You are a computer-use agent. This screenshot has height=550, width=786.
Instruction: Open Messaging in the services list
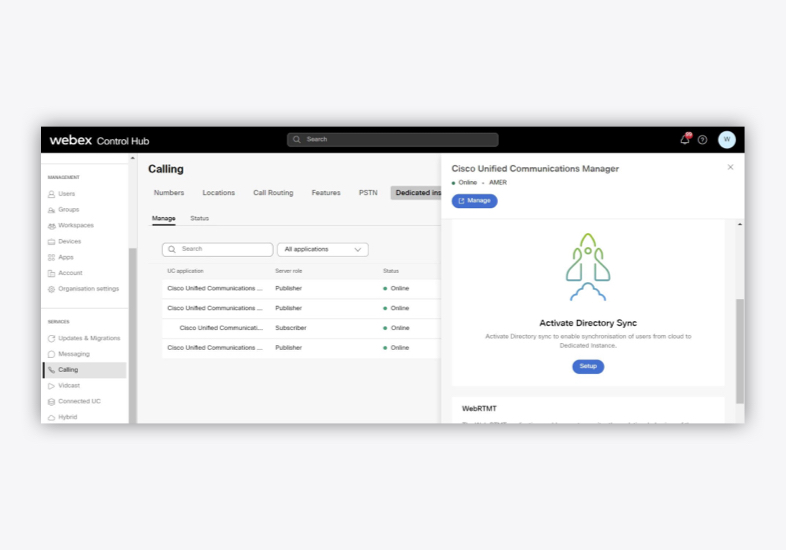tap(73, 354)
